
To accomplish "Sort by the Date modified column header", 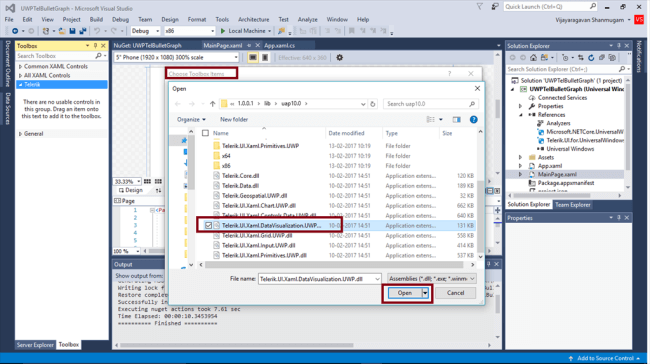I will click(346, 133).
